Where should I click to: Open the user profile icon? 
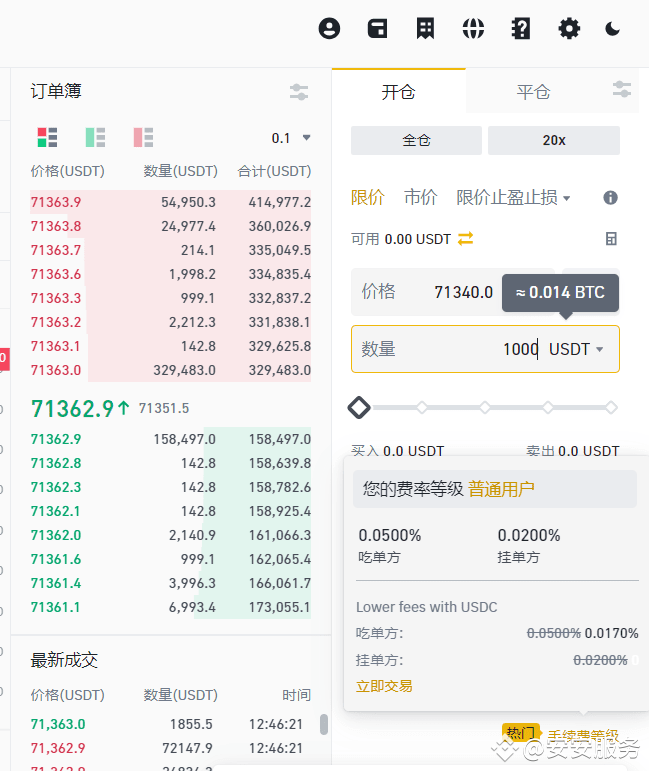(x=329, y=28)
